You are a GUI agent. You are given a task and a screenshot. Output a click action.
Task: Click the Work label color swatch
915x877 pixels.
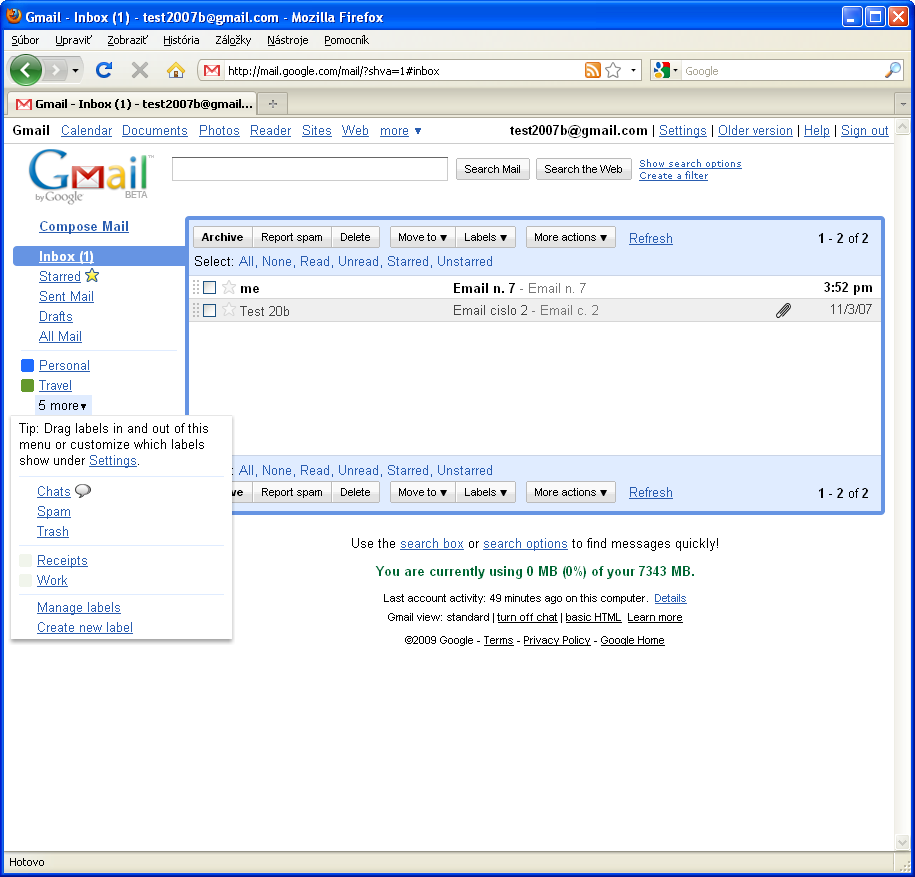[26, 580]
